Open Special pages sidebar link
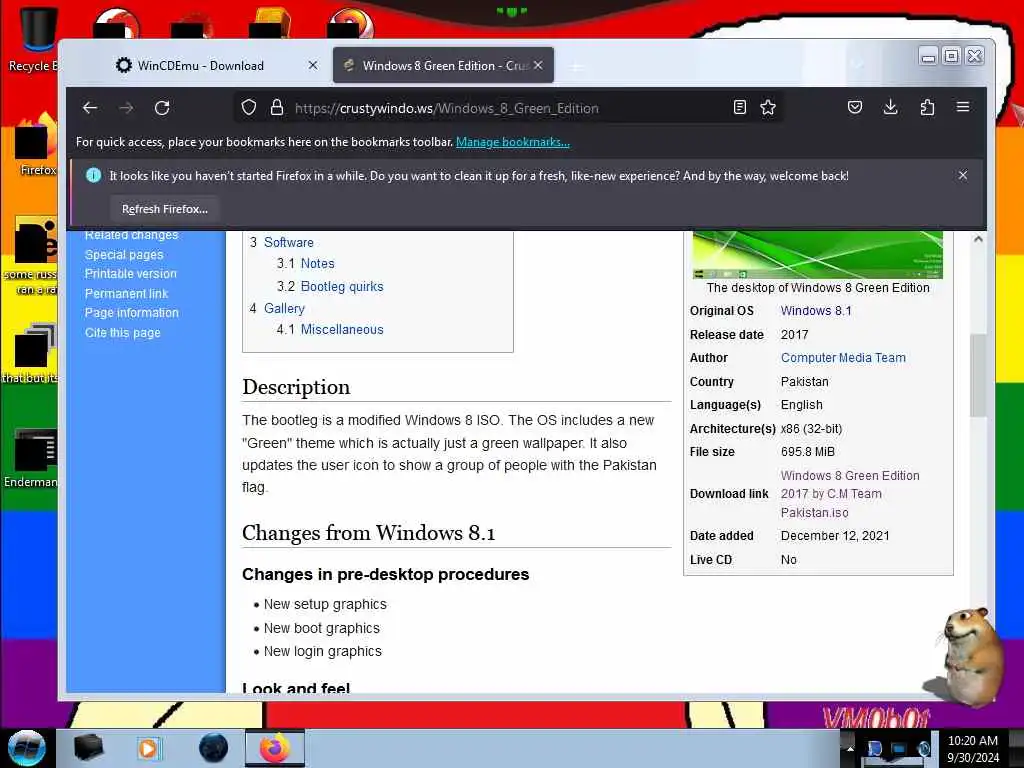The height and width of the screenshot is (768, 1024). [124, 255]
